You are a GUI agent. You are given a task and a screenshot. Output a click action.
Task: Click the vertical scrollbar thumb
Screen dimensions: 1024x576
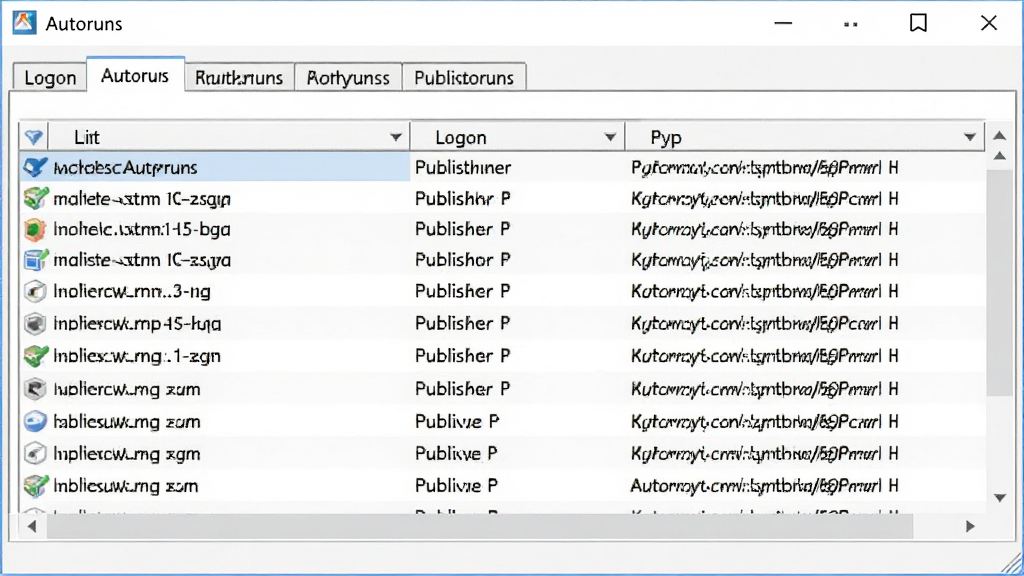click(999, 282)
